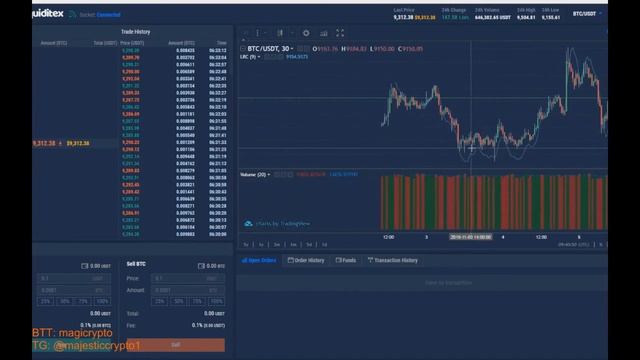
Task: Choose 100% in the Sell BTC form
Action: click(216, 302)
